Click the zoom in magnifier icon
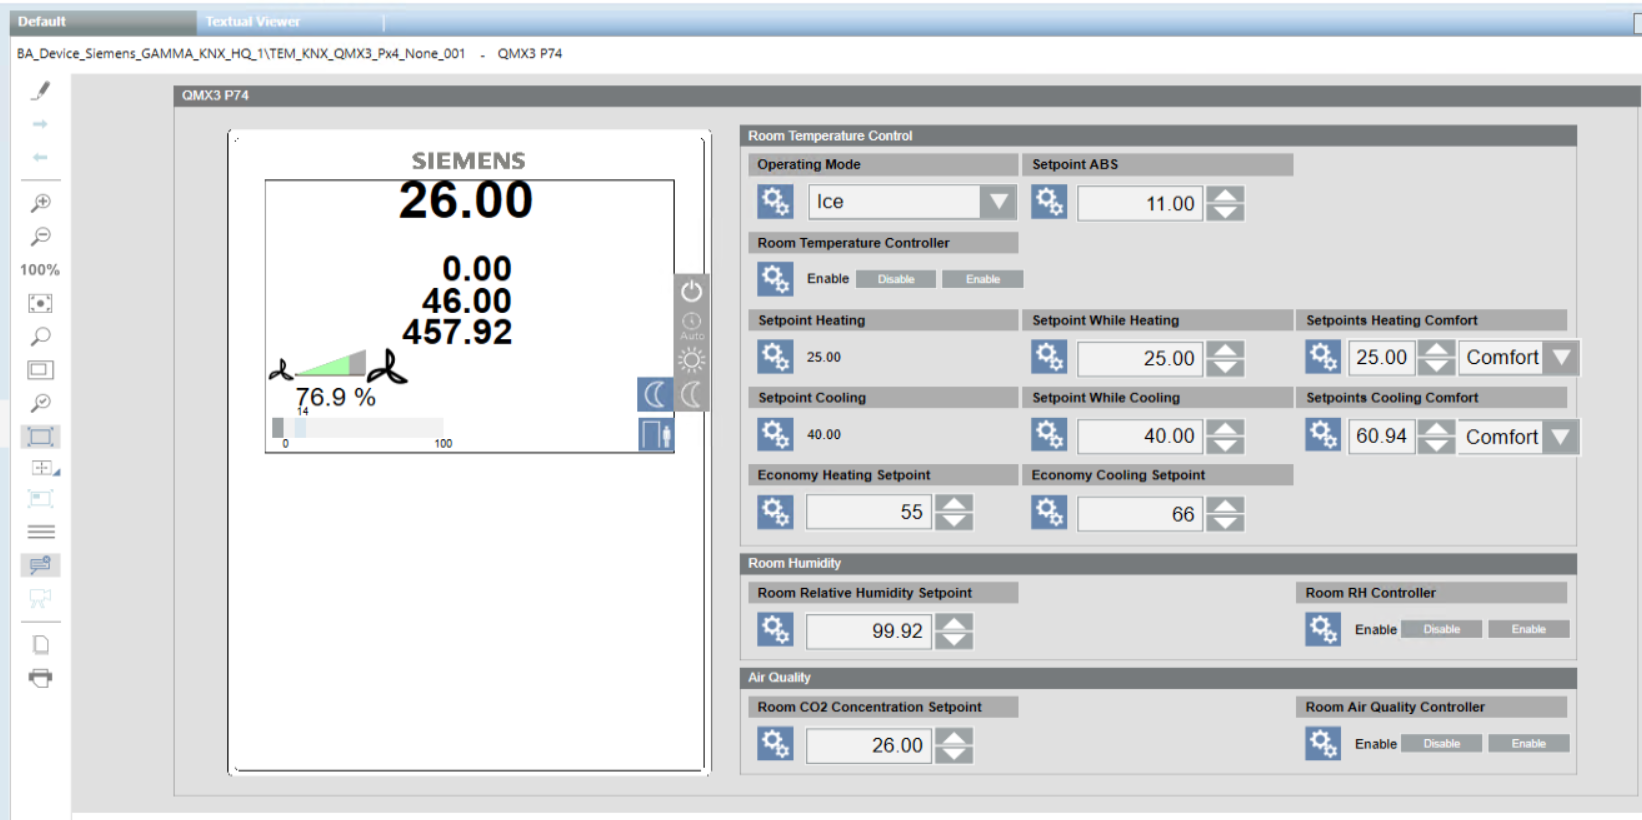Screen dimensions: 1642x820 40,203
